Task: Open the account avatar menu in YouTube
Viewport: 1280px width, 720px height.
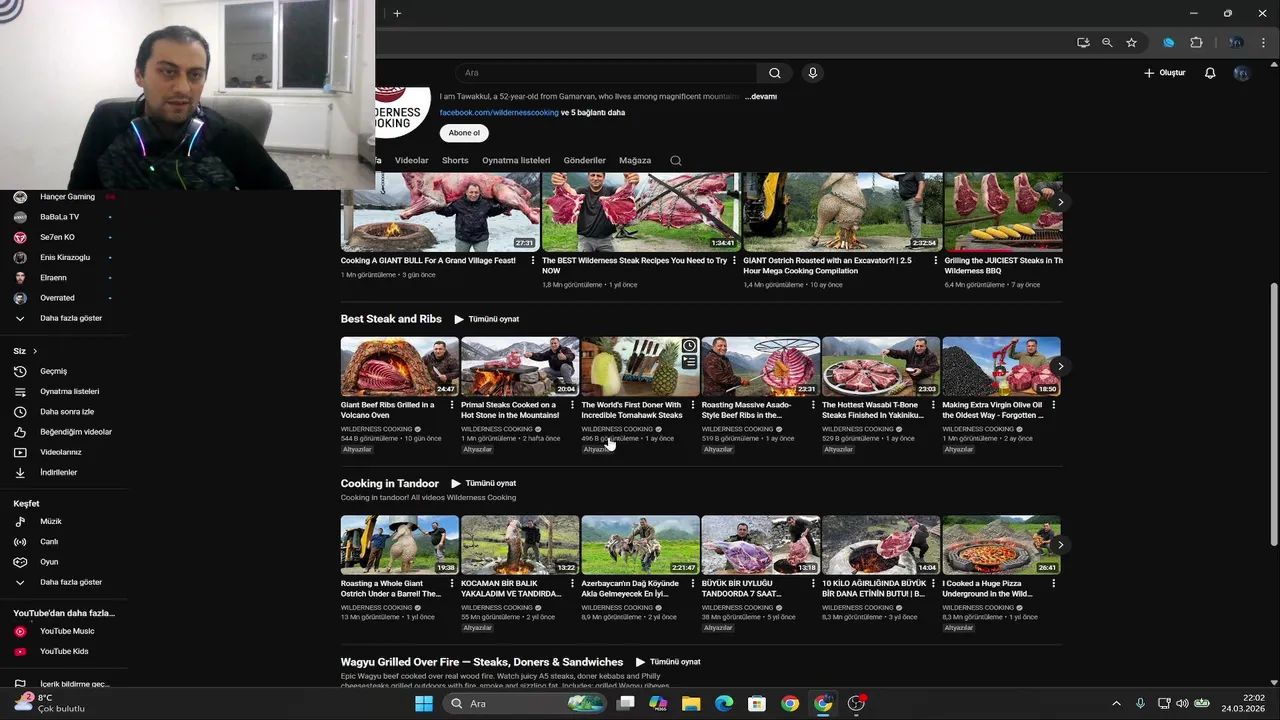Action: coord(1241,73)
